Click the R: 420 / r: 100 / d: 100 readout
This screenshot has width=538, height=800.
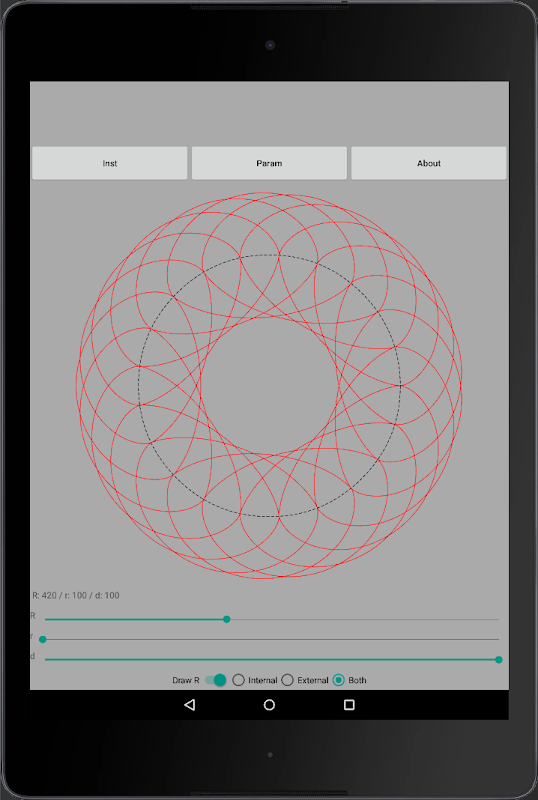pyautogui.click(x=76, y=595)
